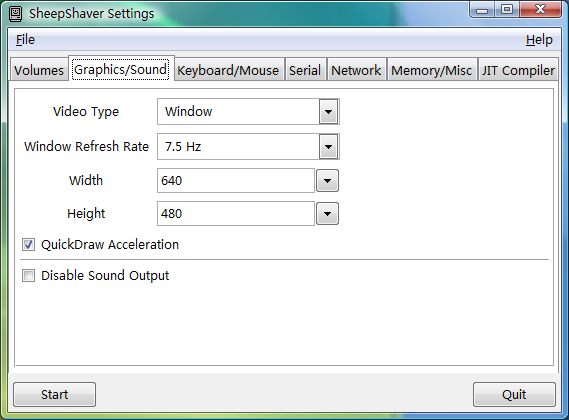569x420 pixels.
Task: Go to the Network tab
Action: (356, 70)
